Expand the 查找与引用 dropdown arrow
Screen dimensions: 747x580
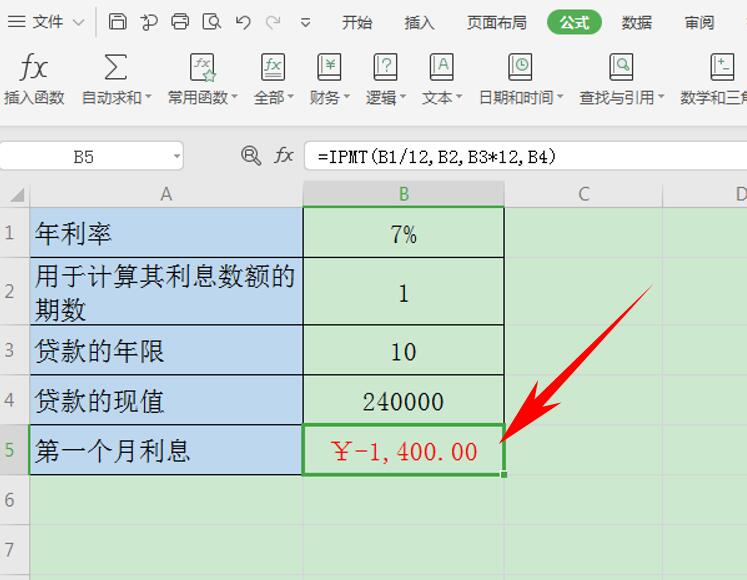tap(661, 97)
